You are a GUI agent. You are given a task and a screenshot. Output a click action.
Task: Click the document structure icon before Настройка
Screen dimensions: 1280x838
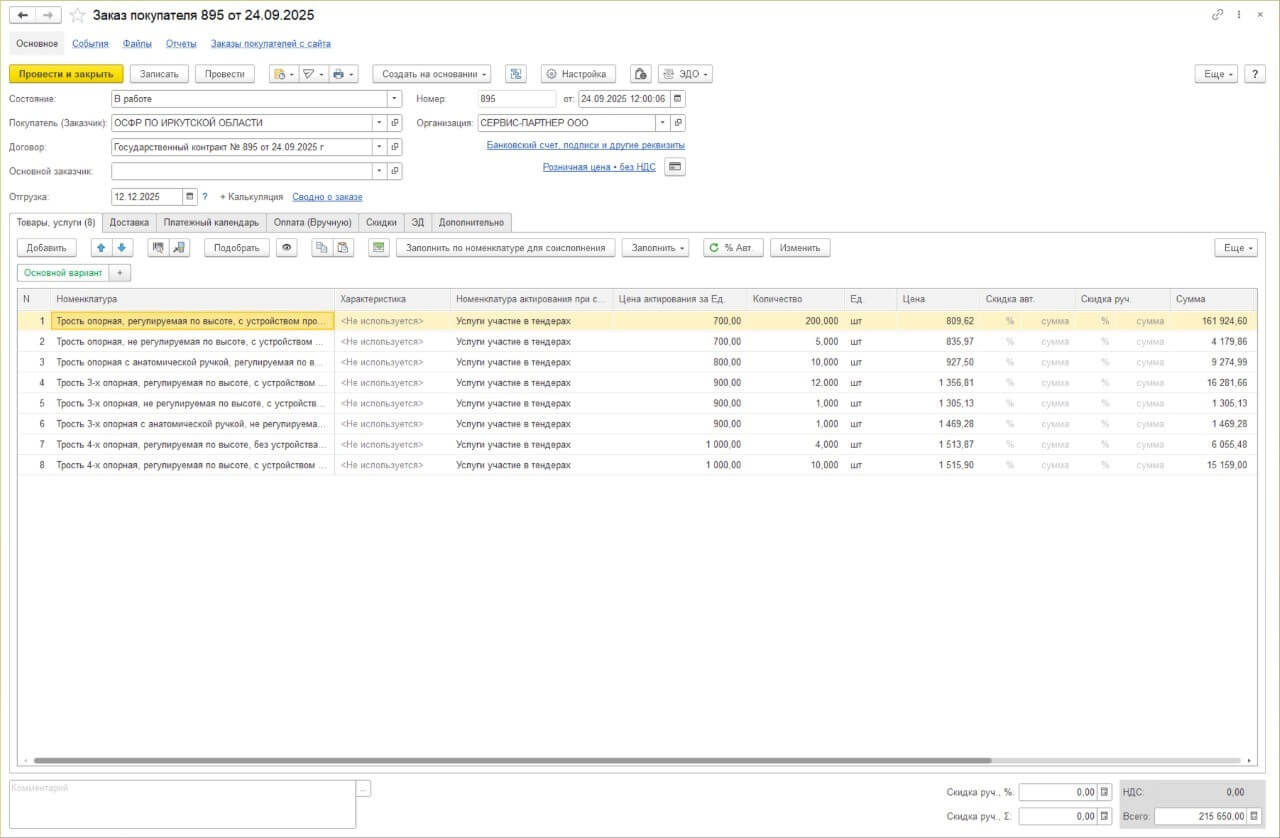516,74
